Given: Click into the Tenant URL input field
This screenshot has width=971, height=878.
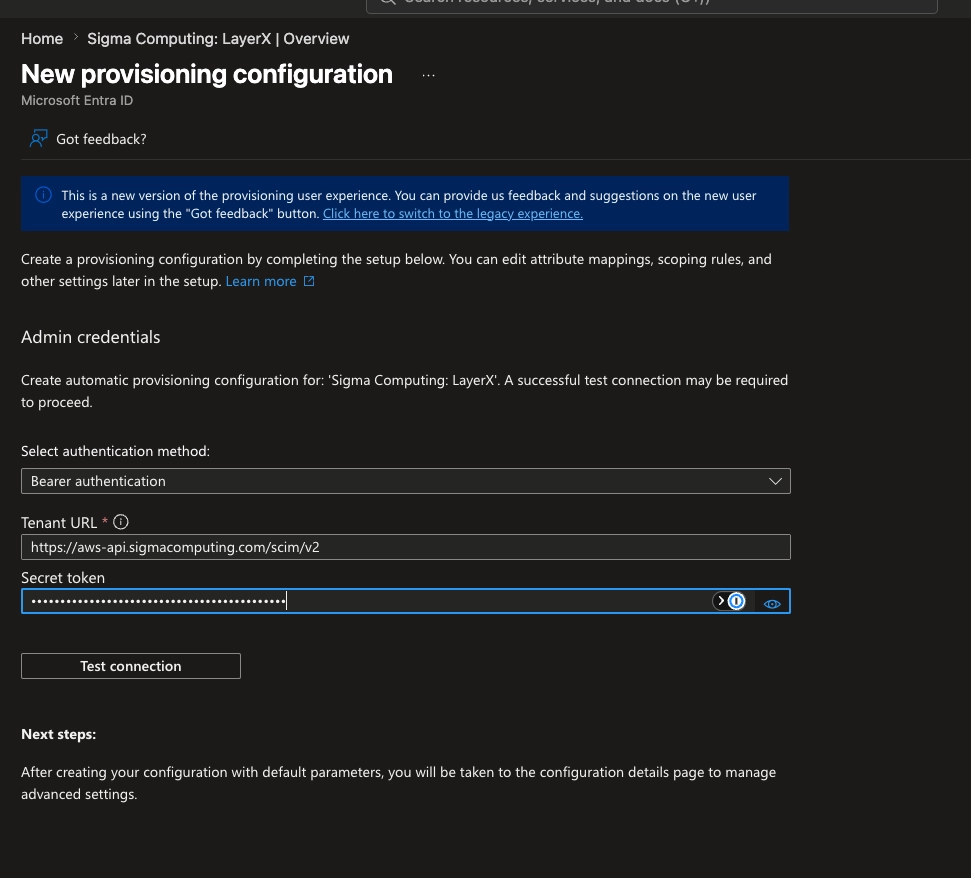Looking at the screenshot, I should pos(406,547).
